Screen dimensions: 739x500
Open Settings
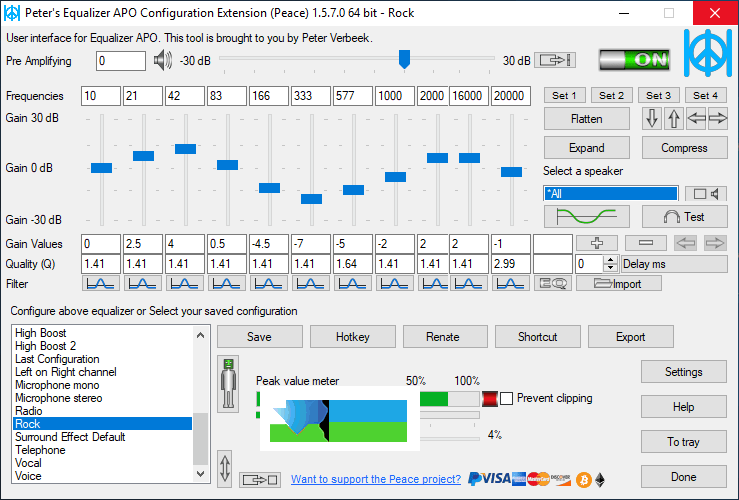pos(683,372)
